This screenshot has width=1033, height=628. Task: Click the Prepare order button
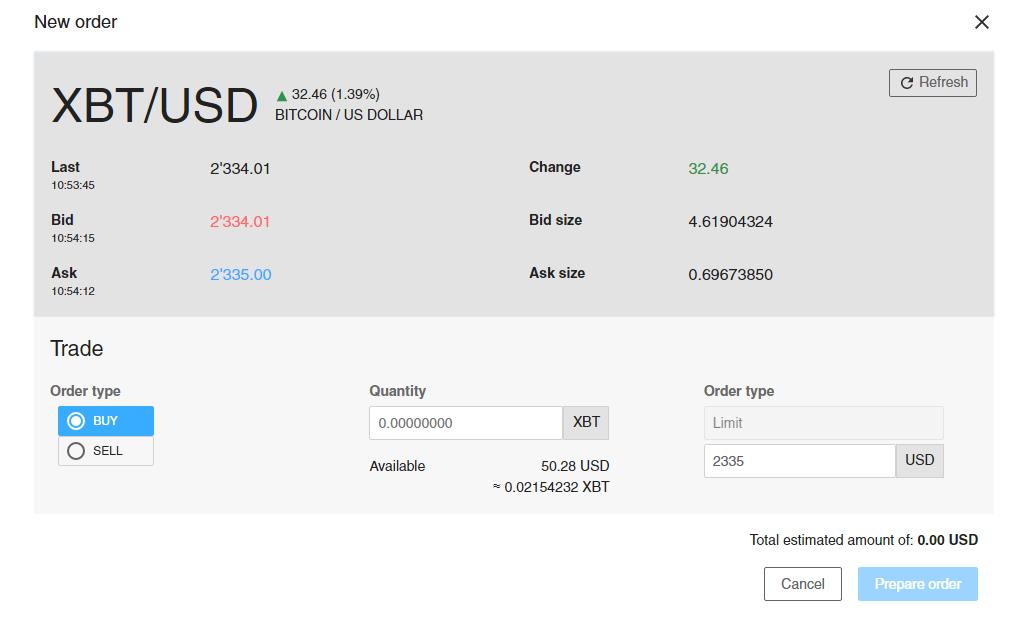tap(918, 584)
